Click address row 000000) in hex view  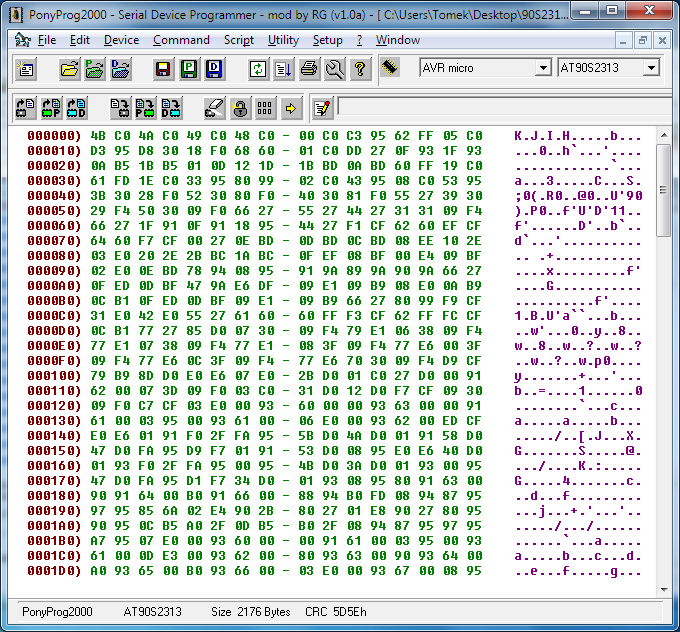coord(54,136)
